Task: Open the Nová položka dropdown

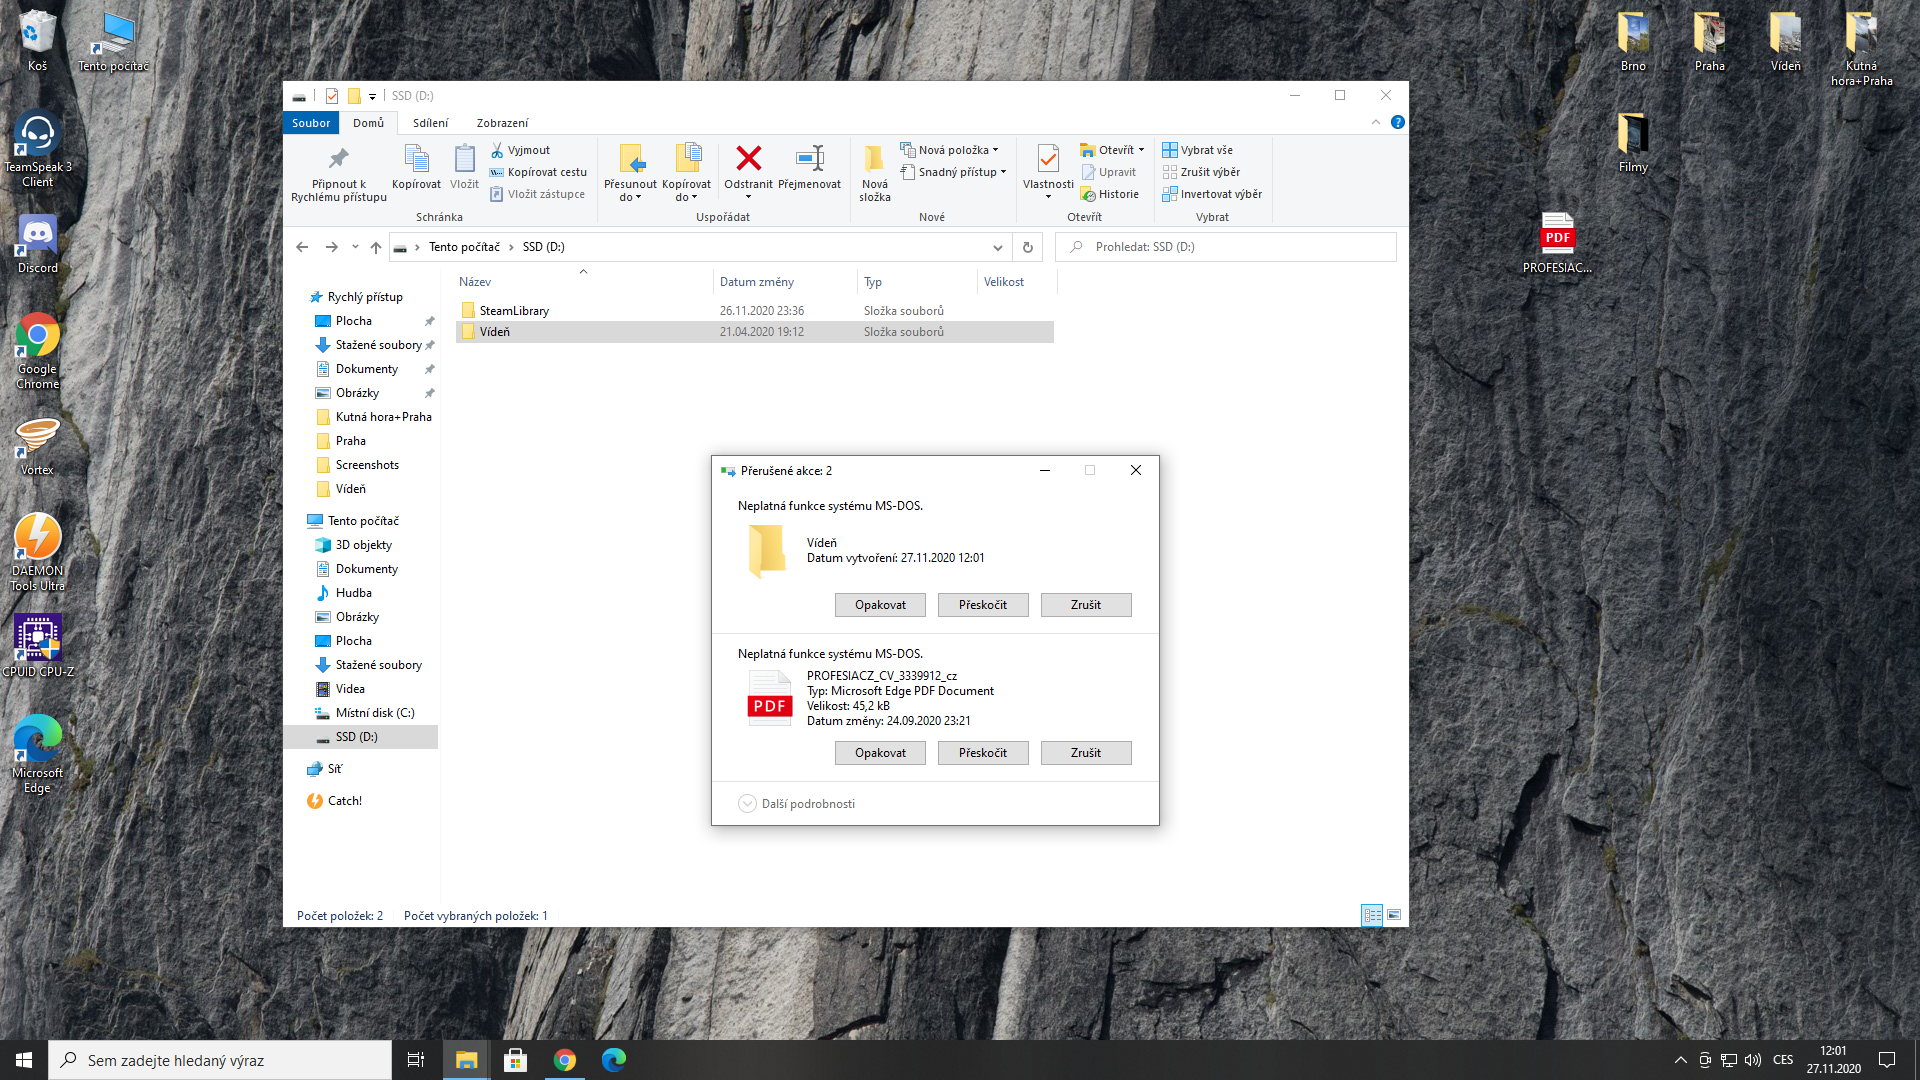Action: click(950, 150)
